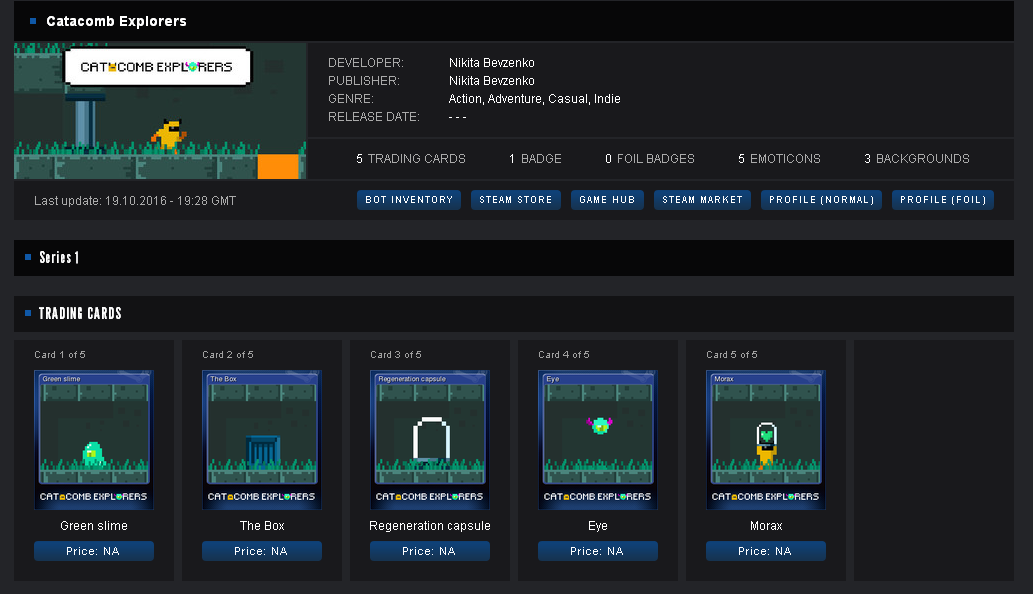Viewport: 1033px width, 594px height.
Task: Click the Price button under Regeneration capsule
Action: point(430,551)
